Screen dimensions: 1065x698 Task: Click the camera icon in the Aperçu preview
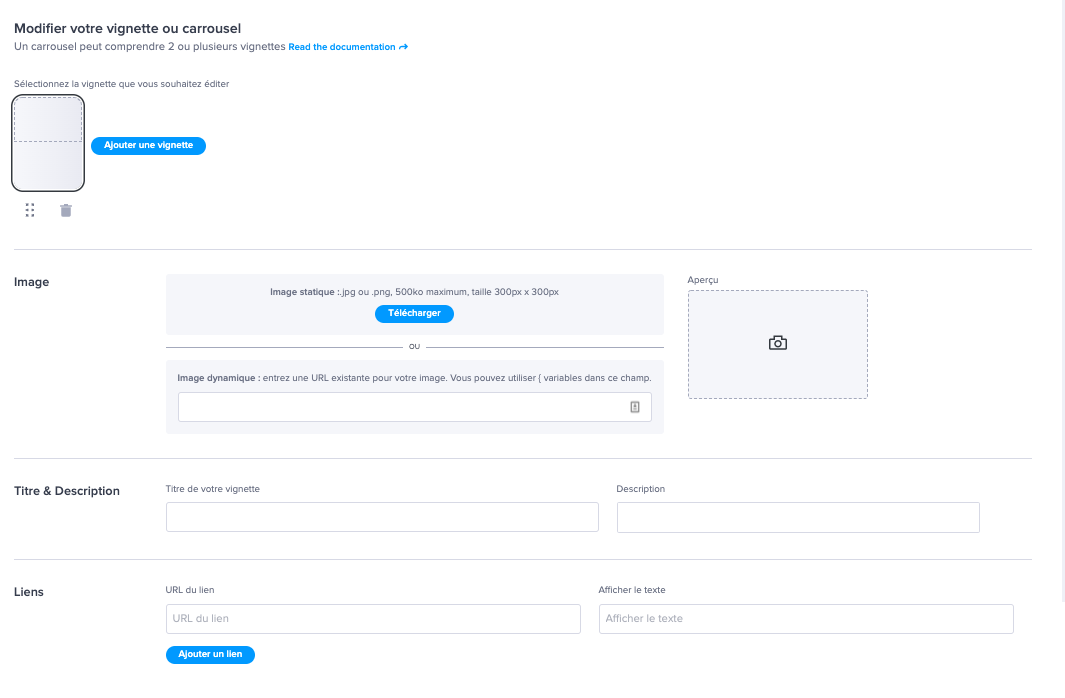tap(778, 343)
